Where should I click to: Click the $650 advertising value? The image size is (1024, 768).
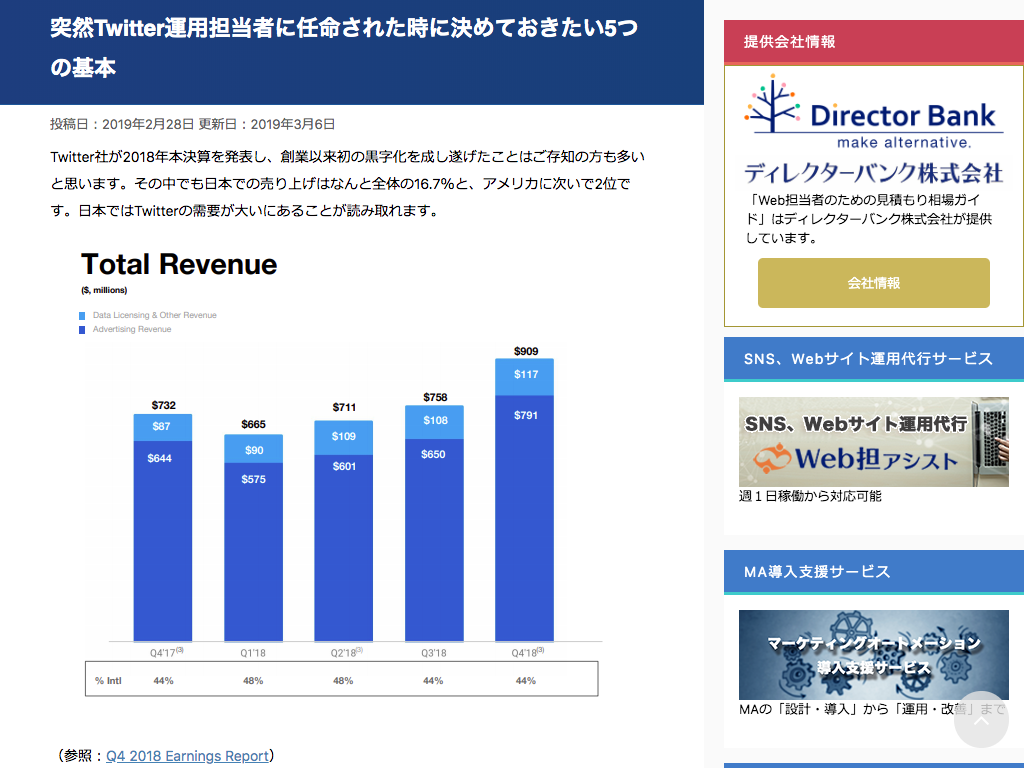(433, 455)
